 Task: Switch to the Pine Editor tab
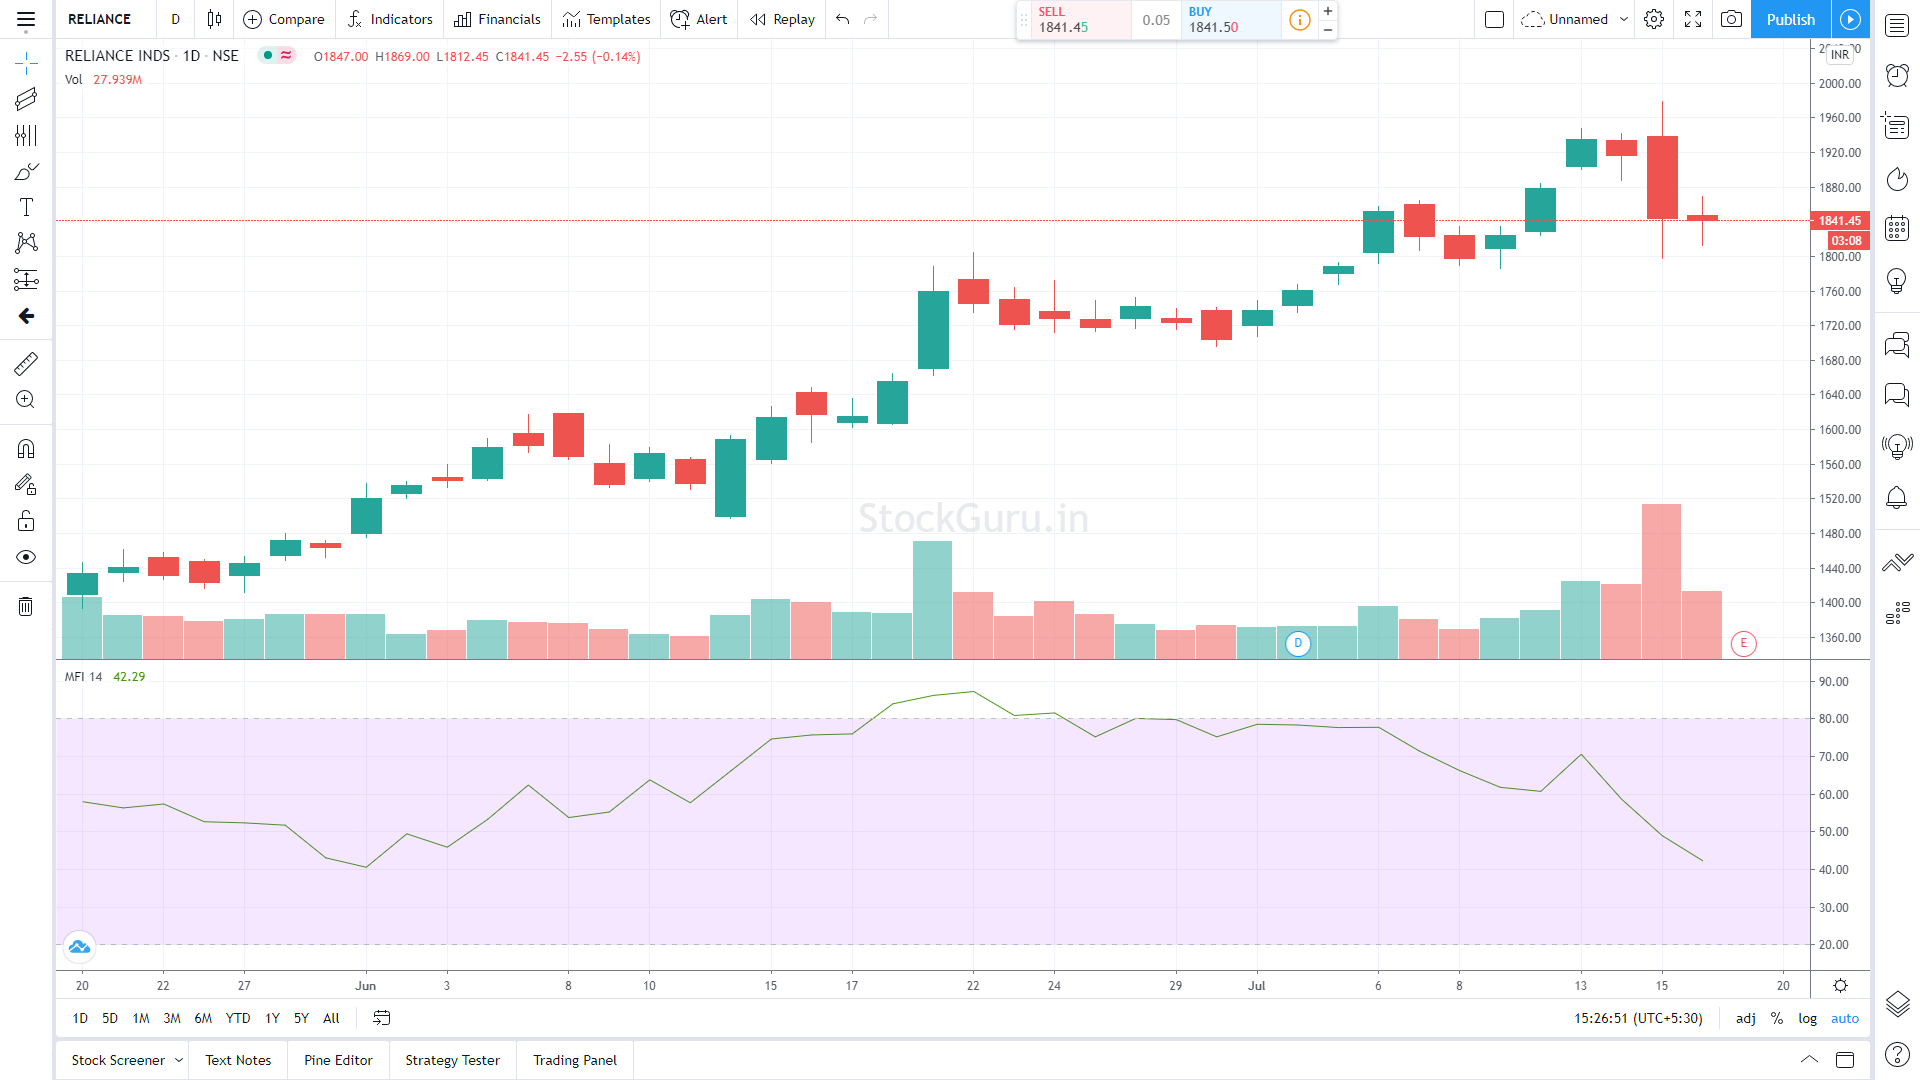pyautogui.click(x=338, y=1060)
